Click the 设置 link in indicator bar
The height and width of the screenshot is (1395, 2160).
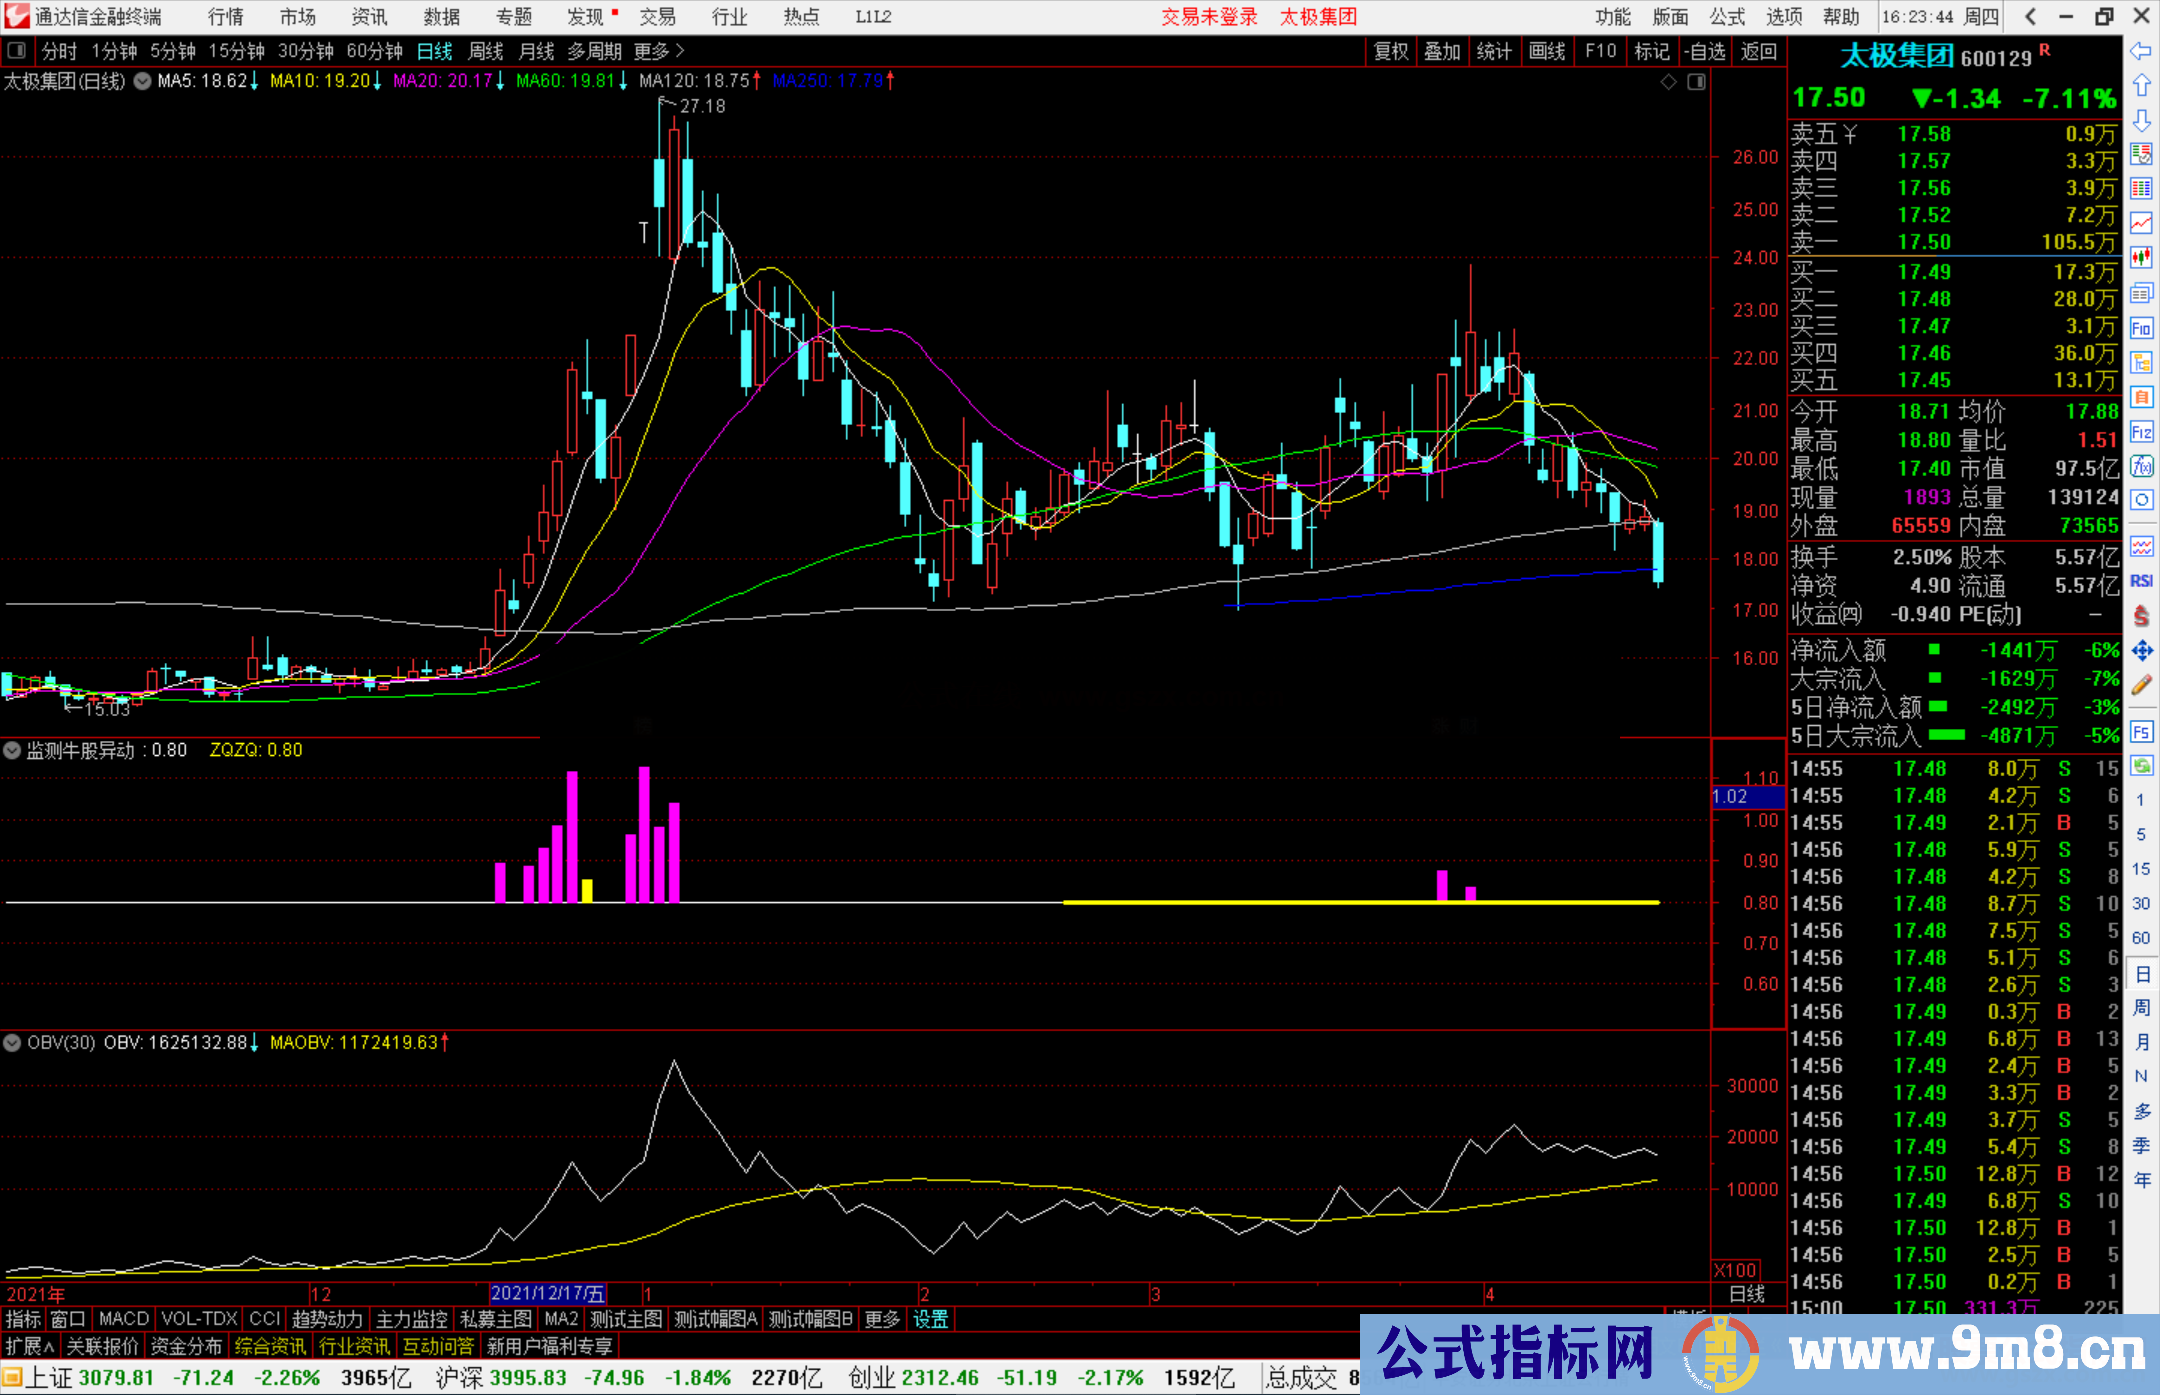click(930, 1319)
